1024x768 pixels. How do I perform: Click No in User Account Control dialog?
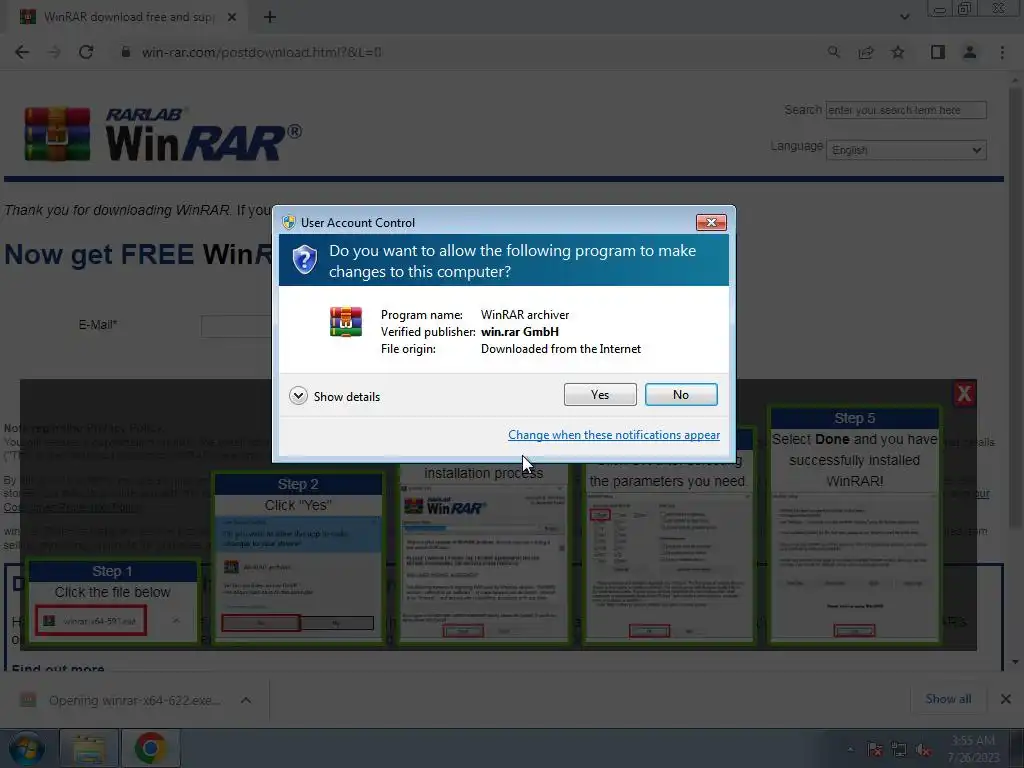680,394
